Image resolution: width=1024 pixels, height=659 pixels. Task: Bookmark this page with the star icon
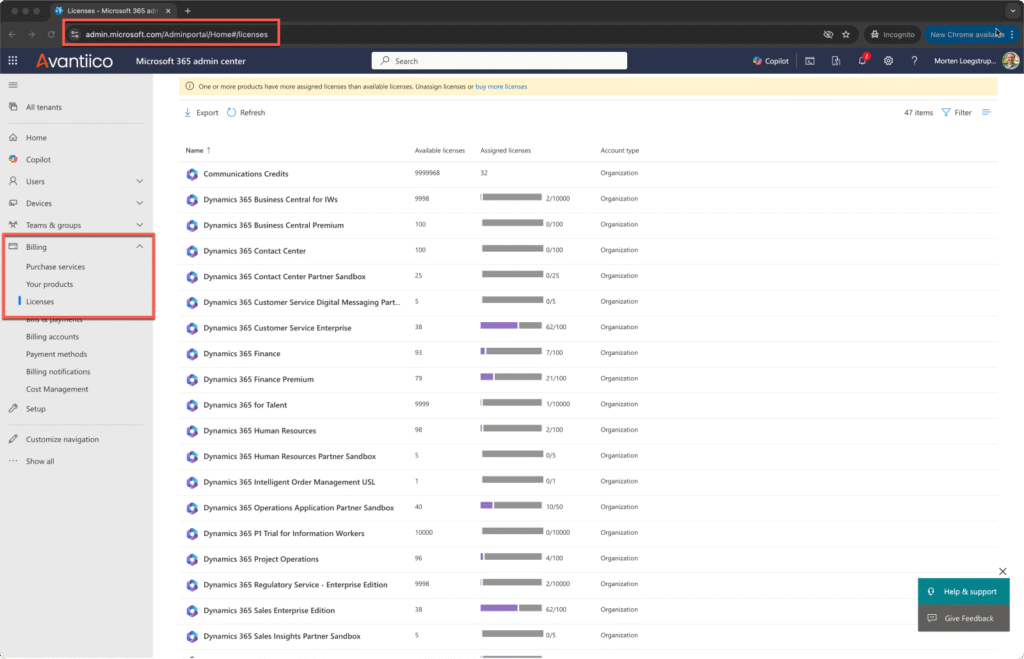click(x=846, y=34)
